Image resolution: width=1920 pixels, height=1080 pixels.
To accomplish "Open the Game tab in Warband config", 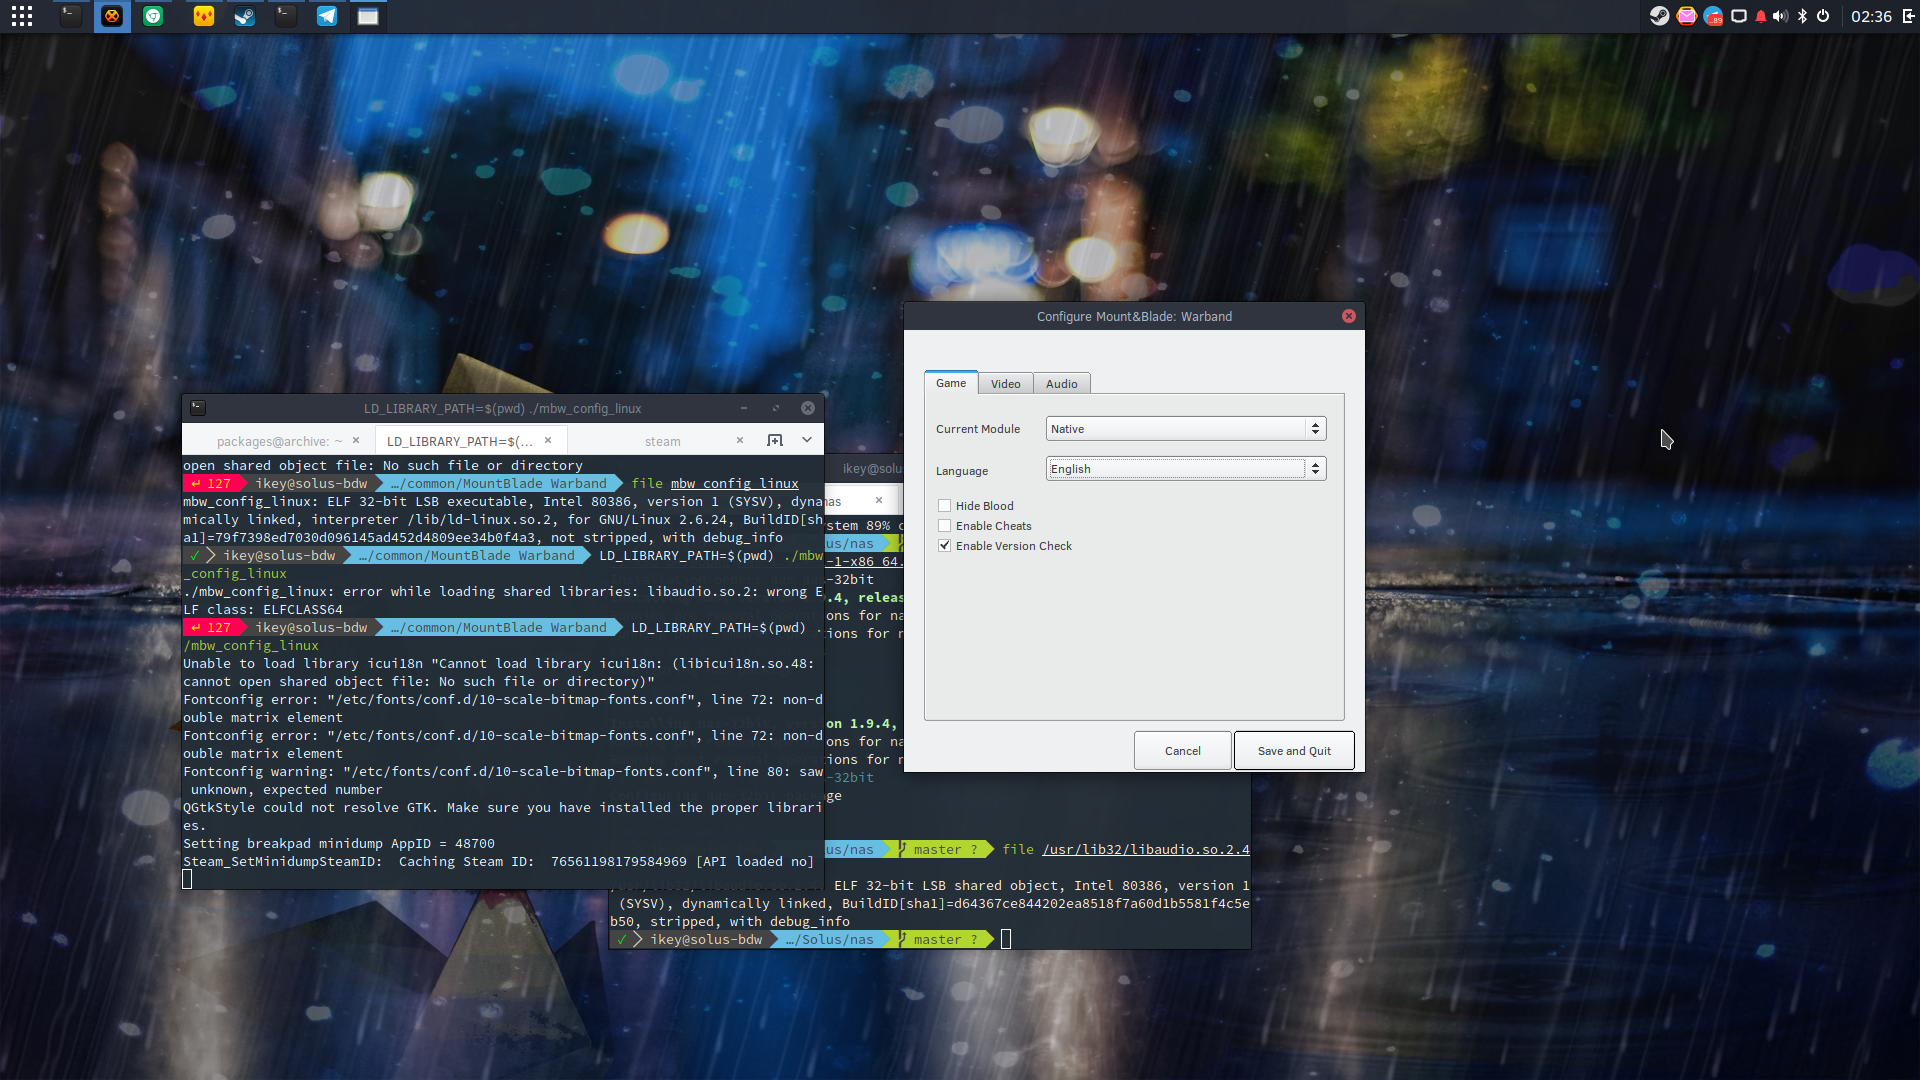I will click(951, 383).
